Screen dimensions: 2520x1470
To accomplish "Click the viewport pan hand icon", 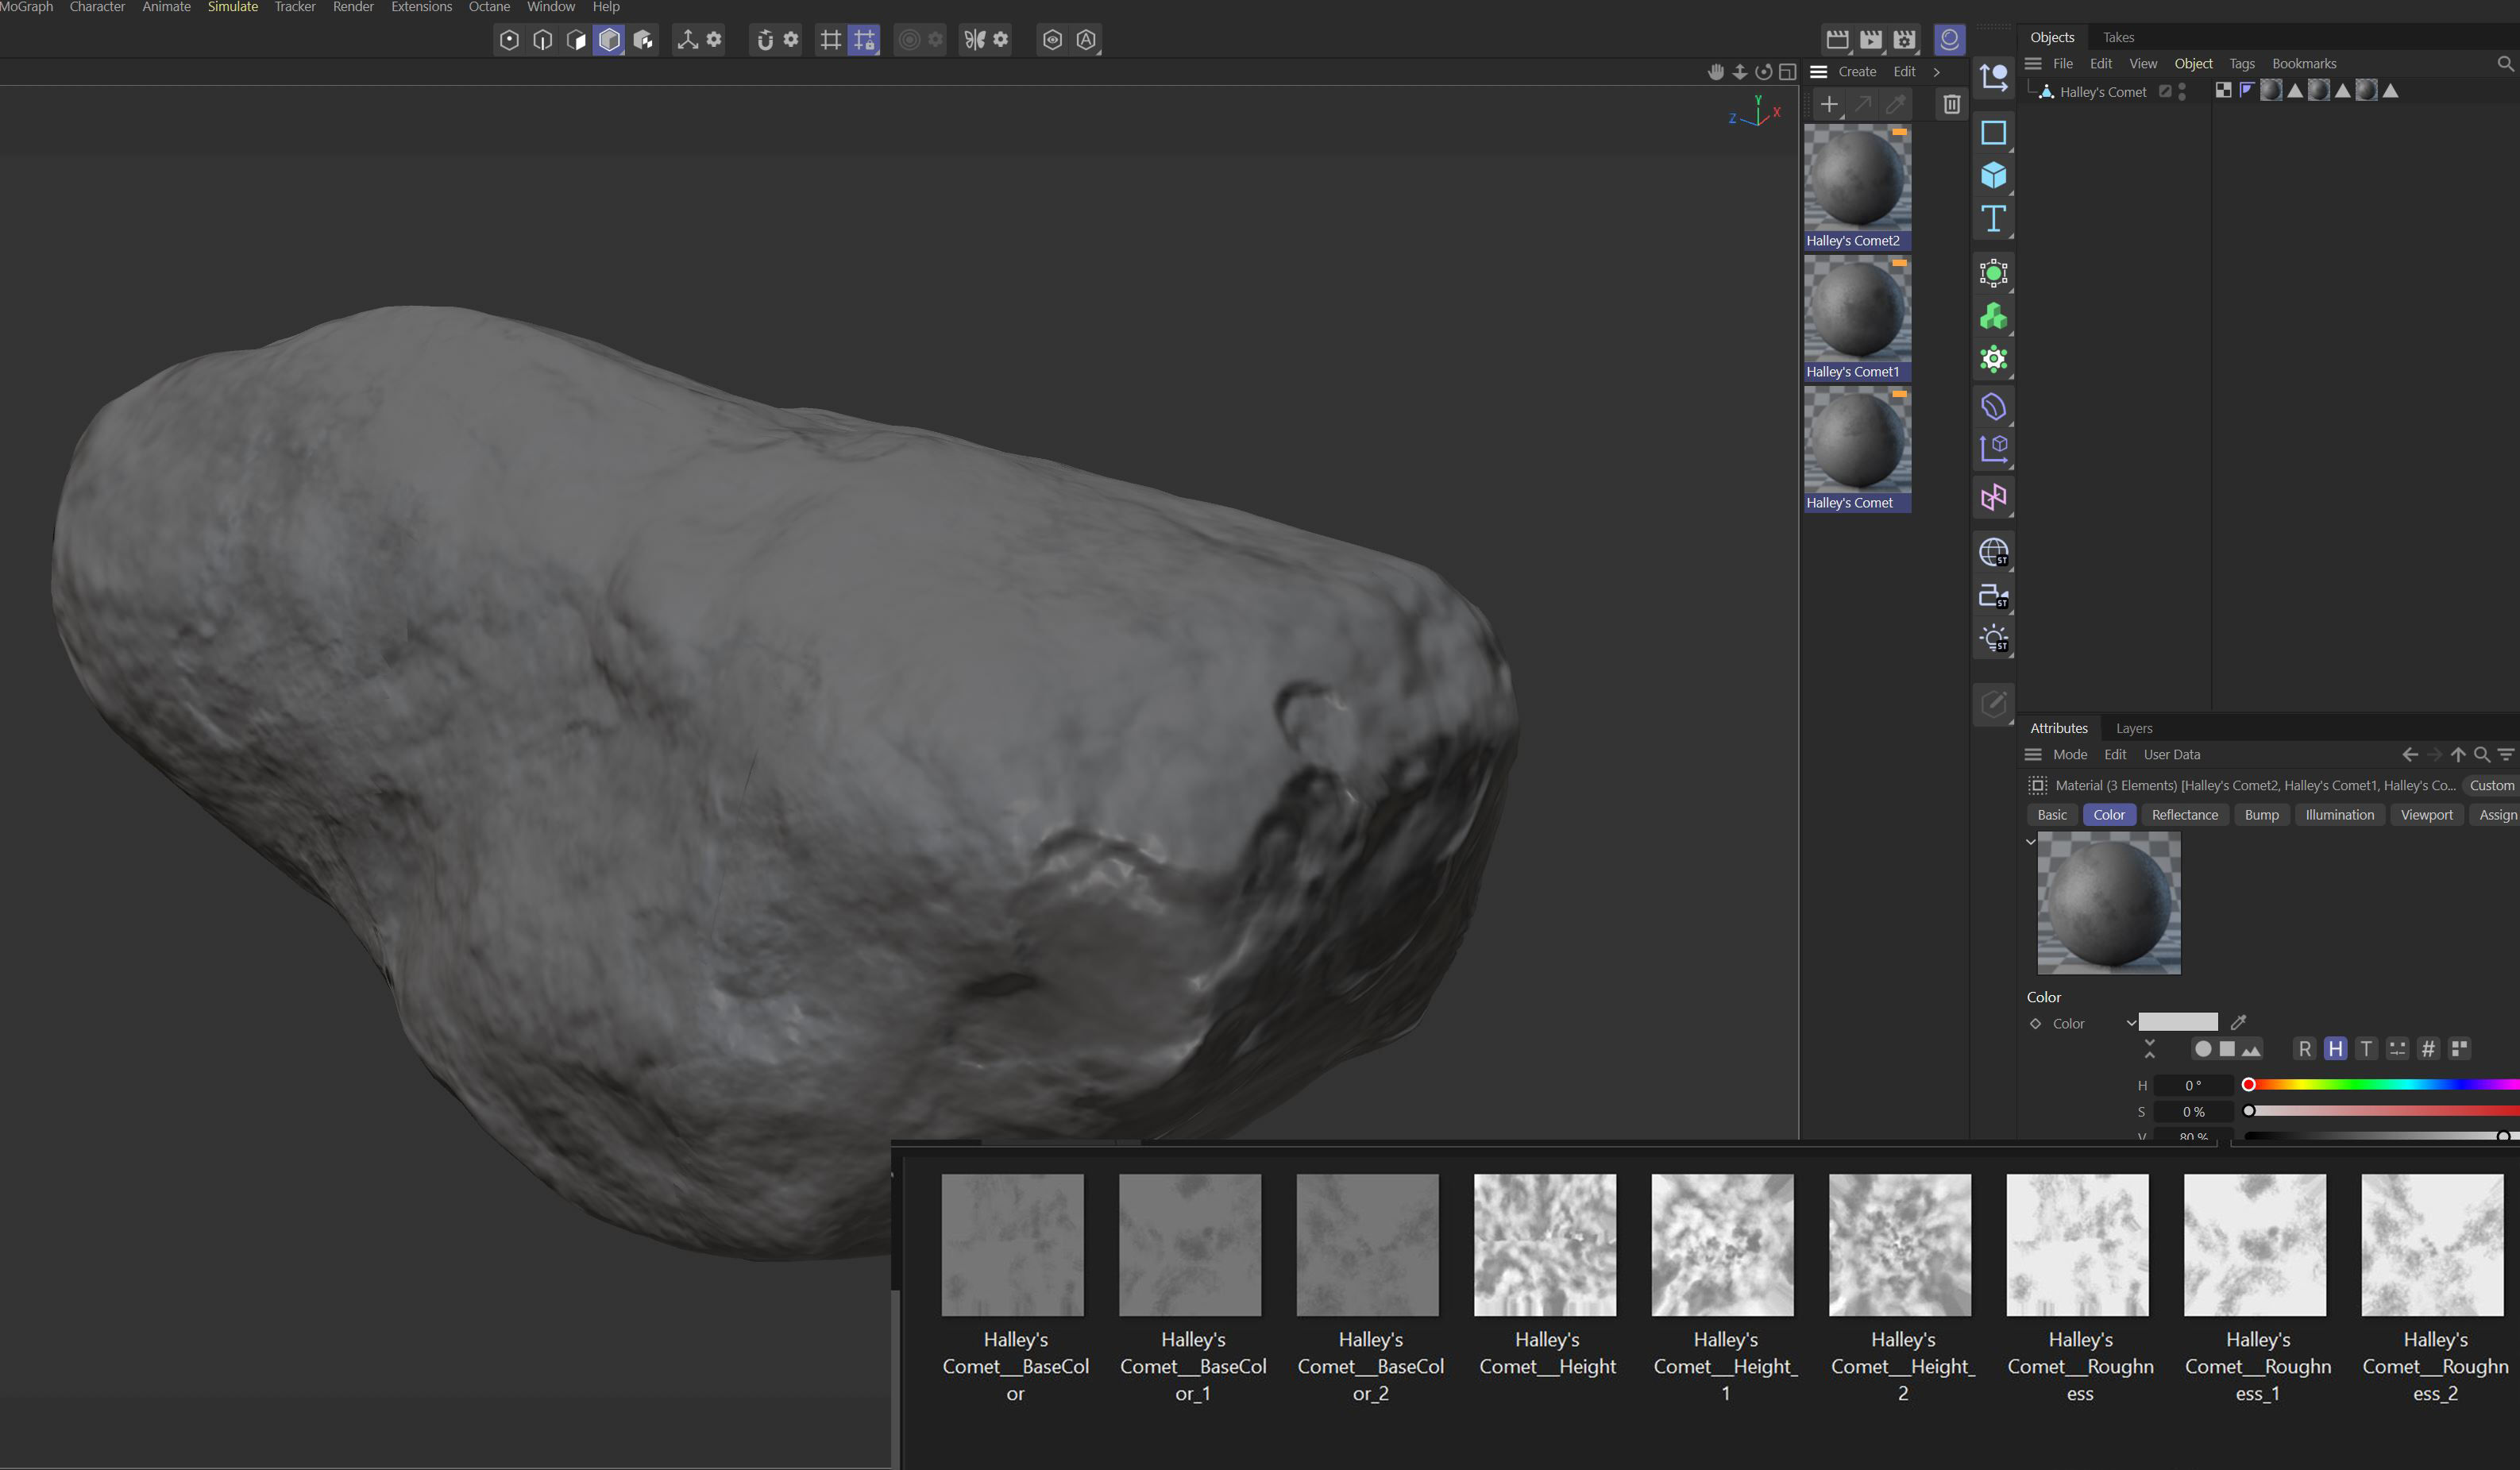I will coord(1716,72).
